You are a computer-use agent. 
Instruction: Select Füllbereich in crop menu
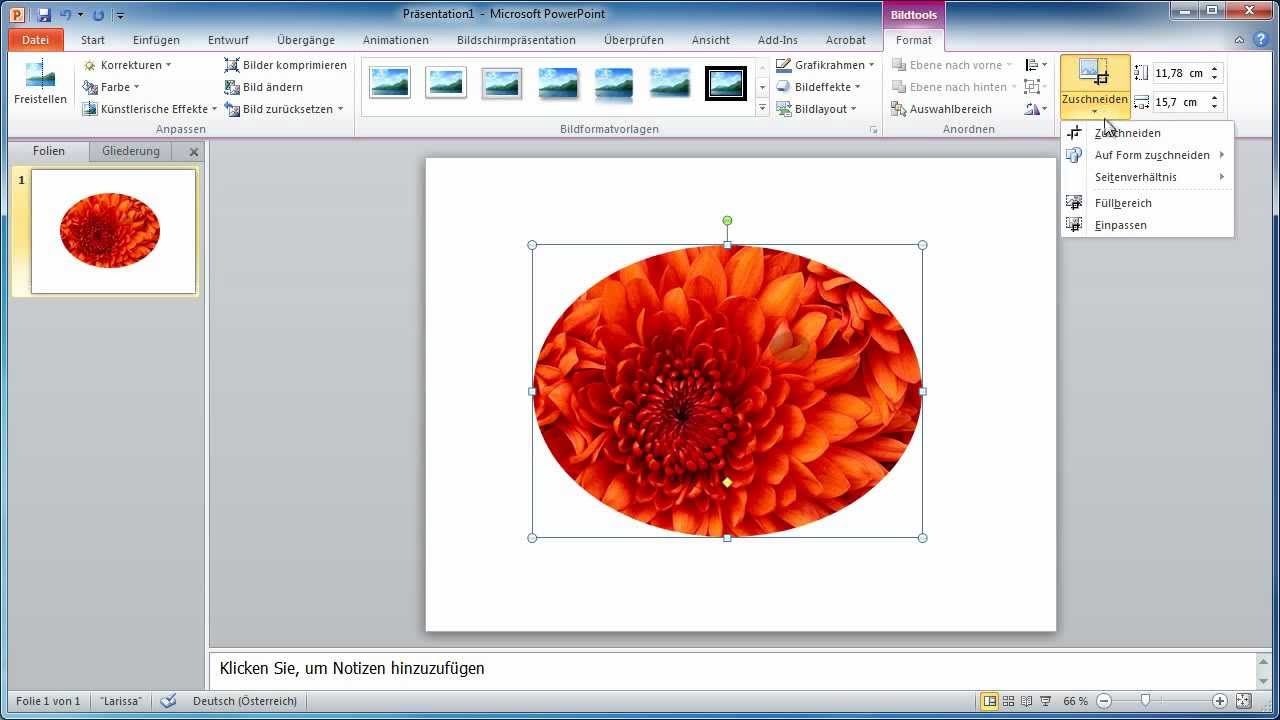click(1123, 203)
